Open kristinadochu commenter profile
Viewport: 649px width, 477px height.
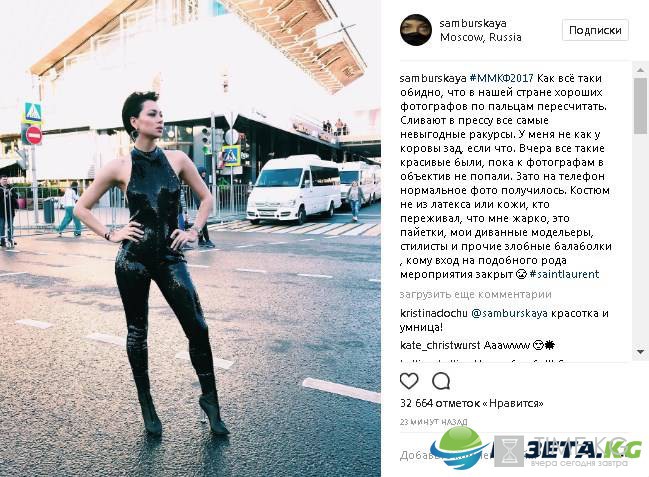point(434,313)
